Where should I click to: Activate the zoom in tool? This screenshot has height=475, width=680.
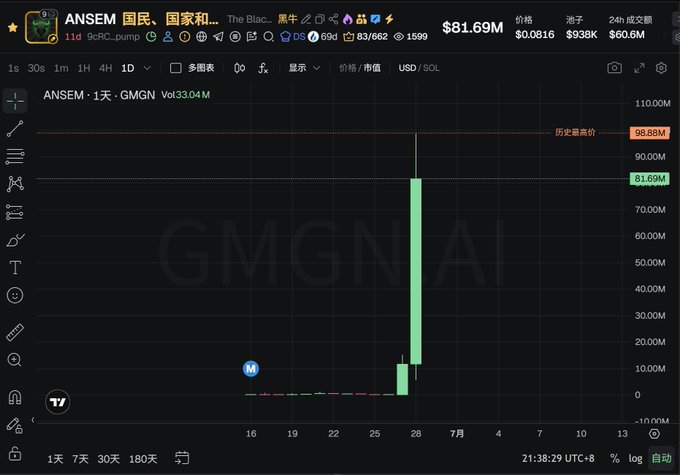(x=14, y=360)
